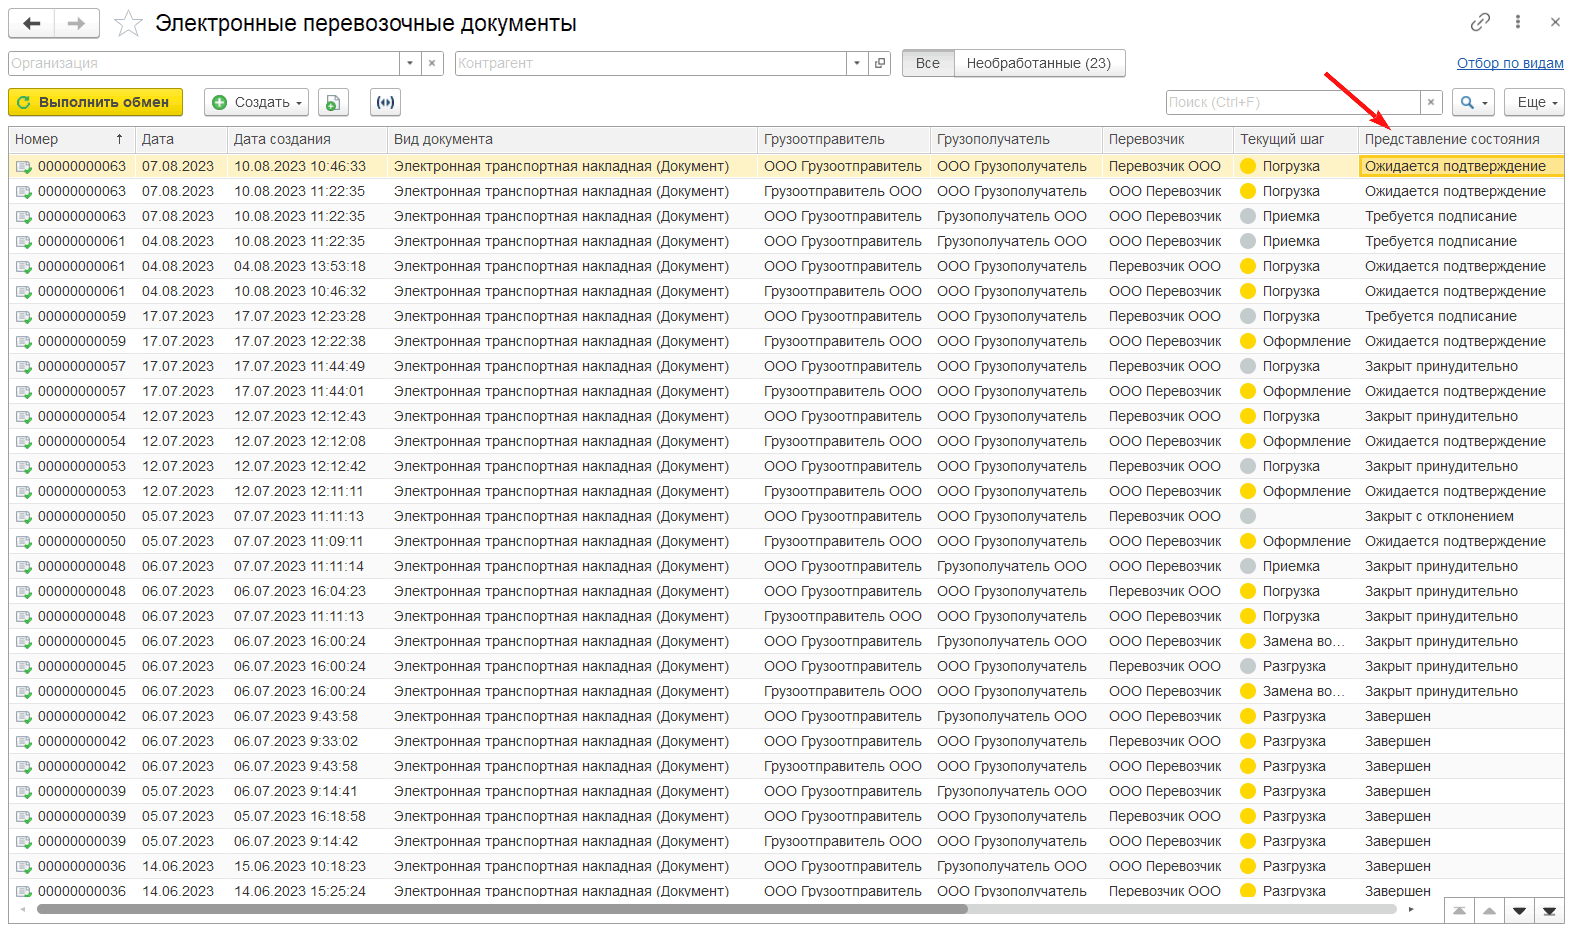Click the horizontal scrollbar thumb under the table
Screen dimensions: 1583x932
(x=502, y=909)
